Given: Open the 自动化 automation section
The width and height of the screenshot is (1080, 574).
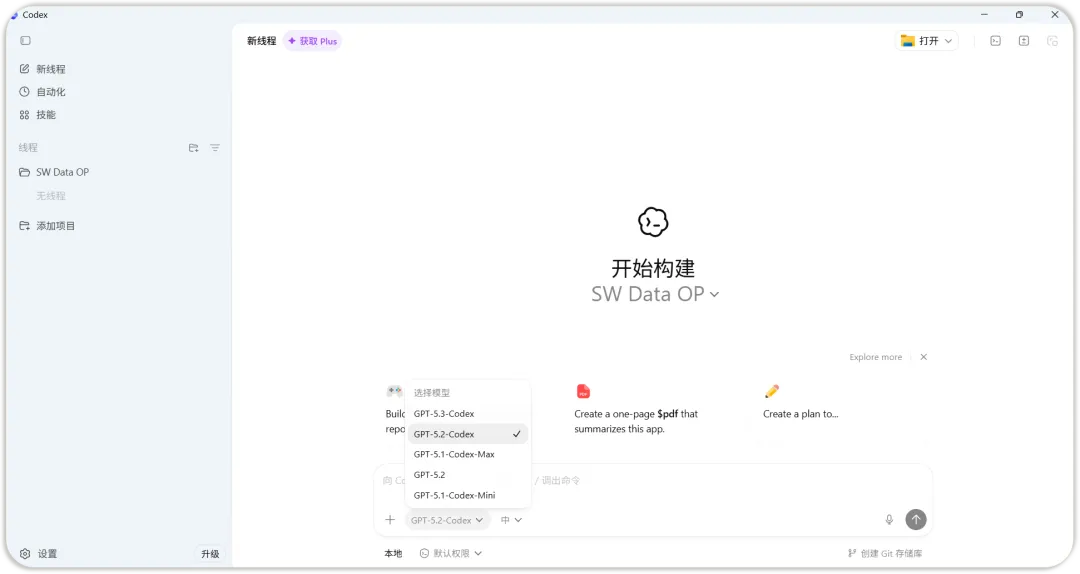Looking at the screenshot, I should 43,92.
